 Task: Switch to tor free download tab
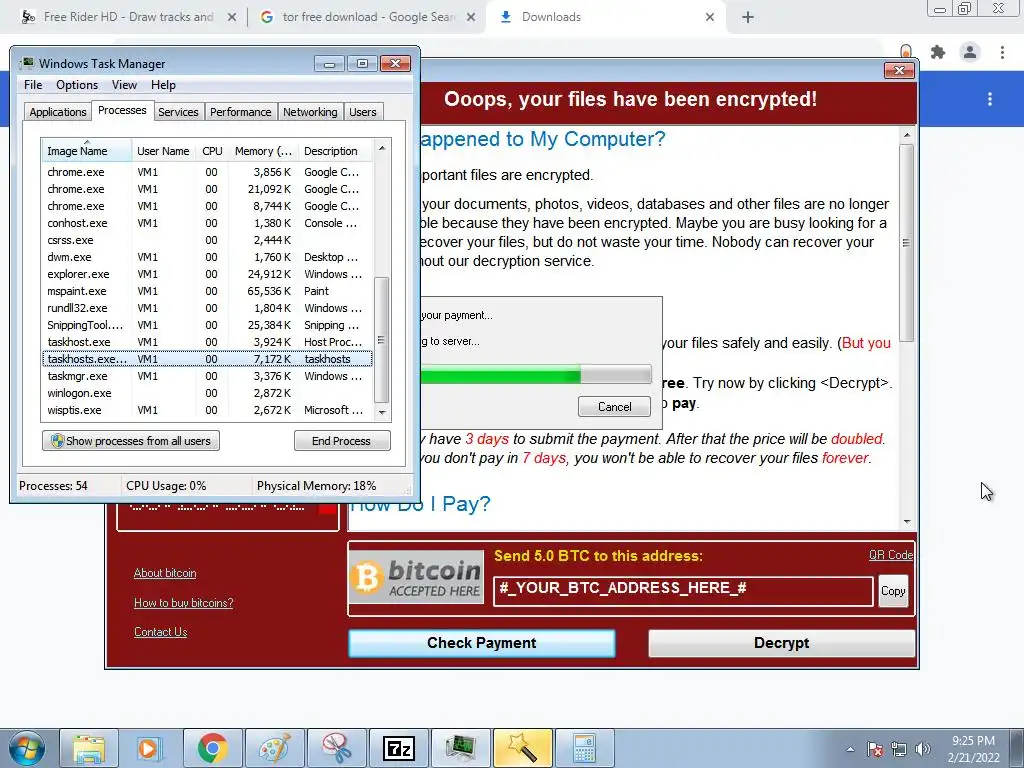tap(368, 17)
